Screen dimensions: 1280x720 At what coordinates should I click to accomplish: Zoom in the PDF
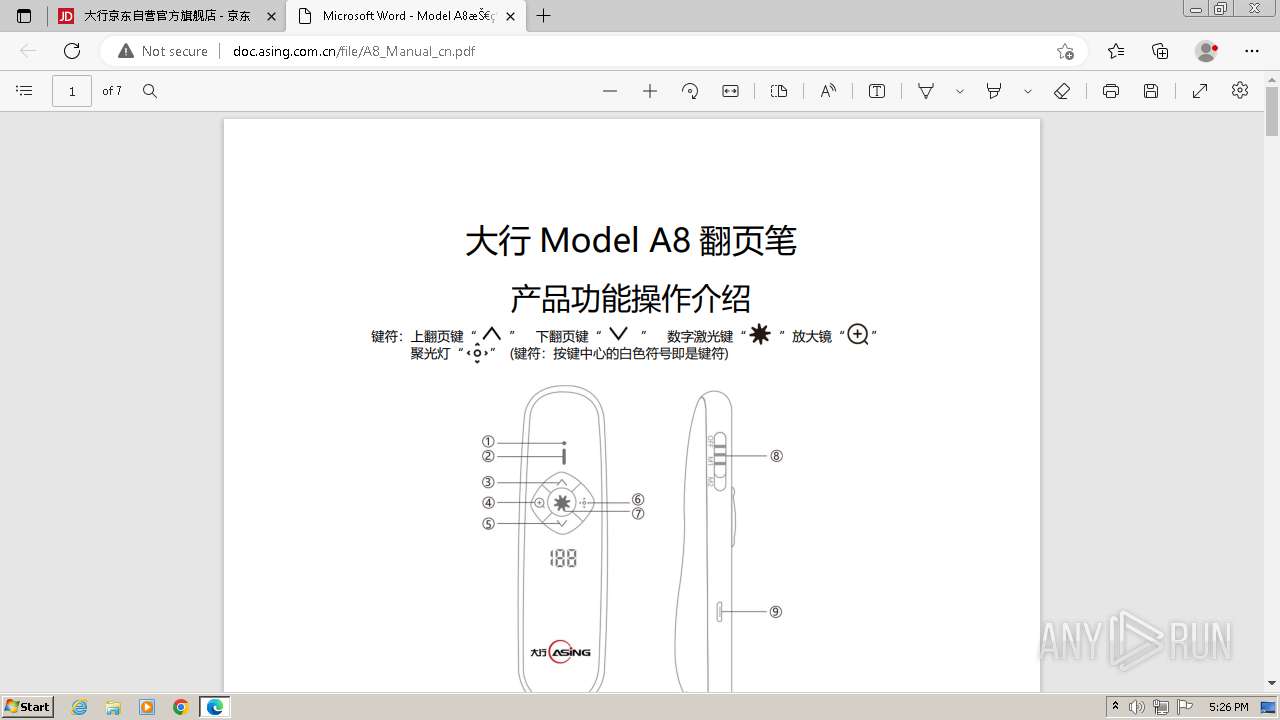650,91
